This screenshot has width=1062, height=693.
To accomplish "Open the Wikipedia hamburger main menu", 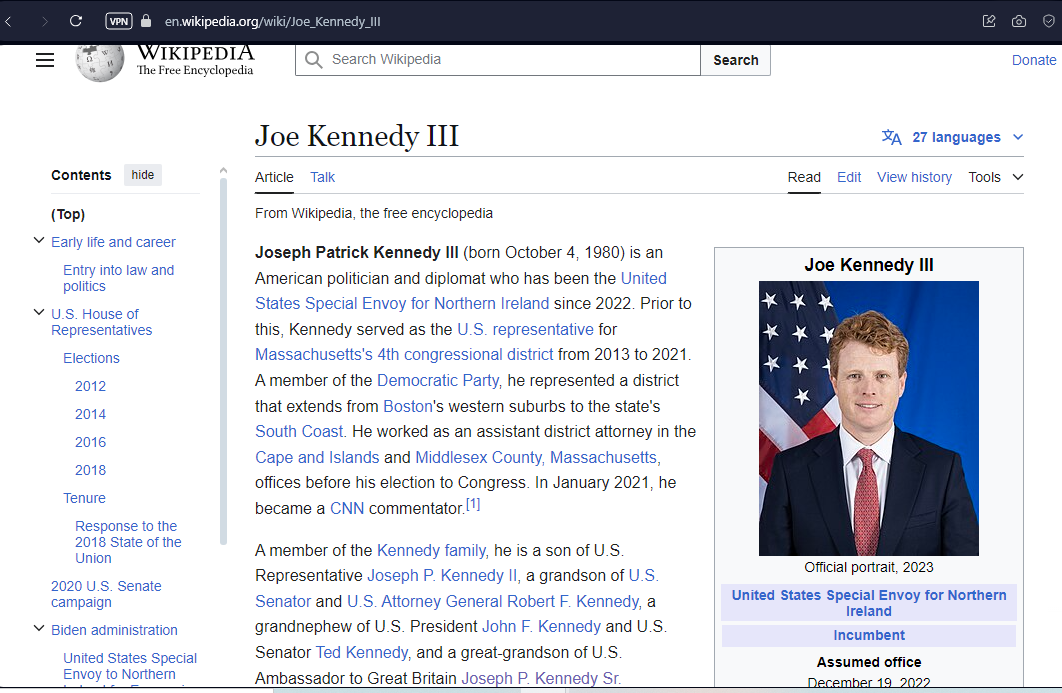I will pos(45,60).
